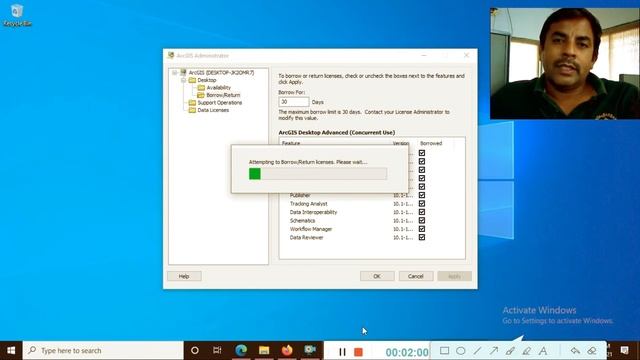
Task: Click the computer icon beside ArcGIS root node
Action: [183, 72]
